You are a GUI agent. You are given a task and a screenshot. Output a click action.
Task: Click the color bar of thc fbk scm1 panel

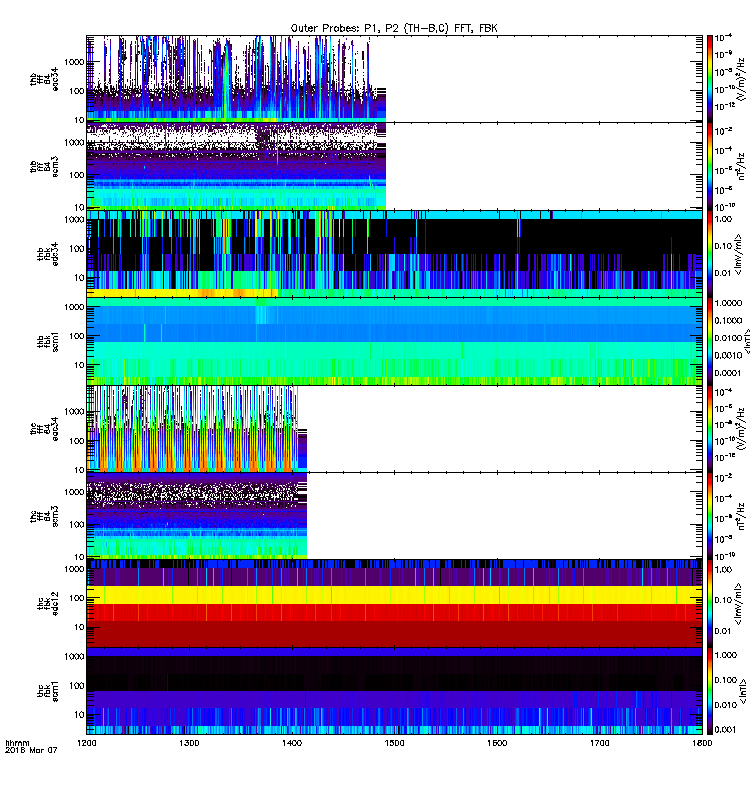710,691
